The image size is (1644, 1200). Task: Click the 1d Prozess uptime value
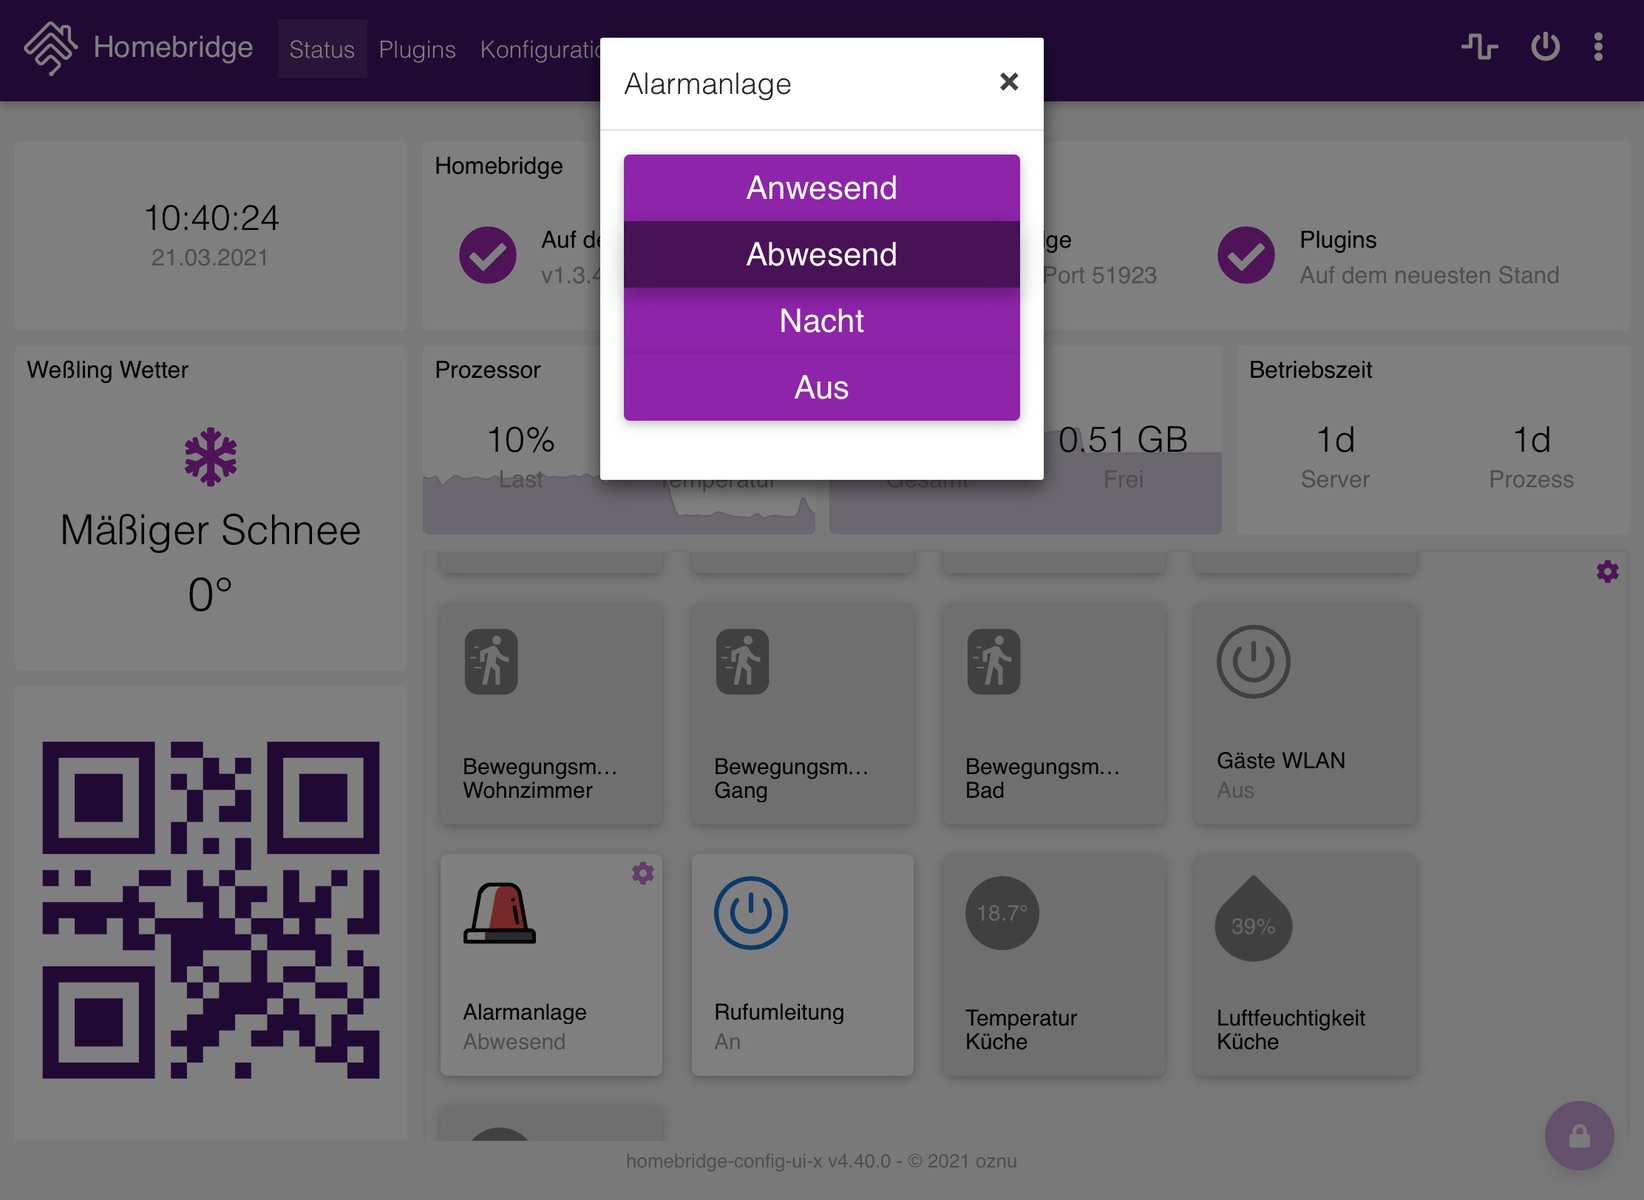pos(1531,440)
